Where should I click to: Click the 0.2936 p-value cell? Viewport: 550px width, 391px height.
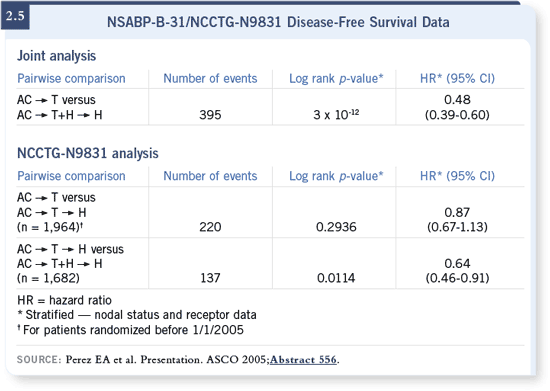336,227
